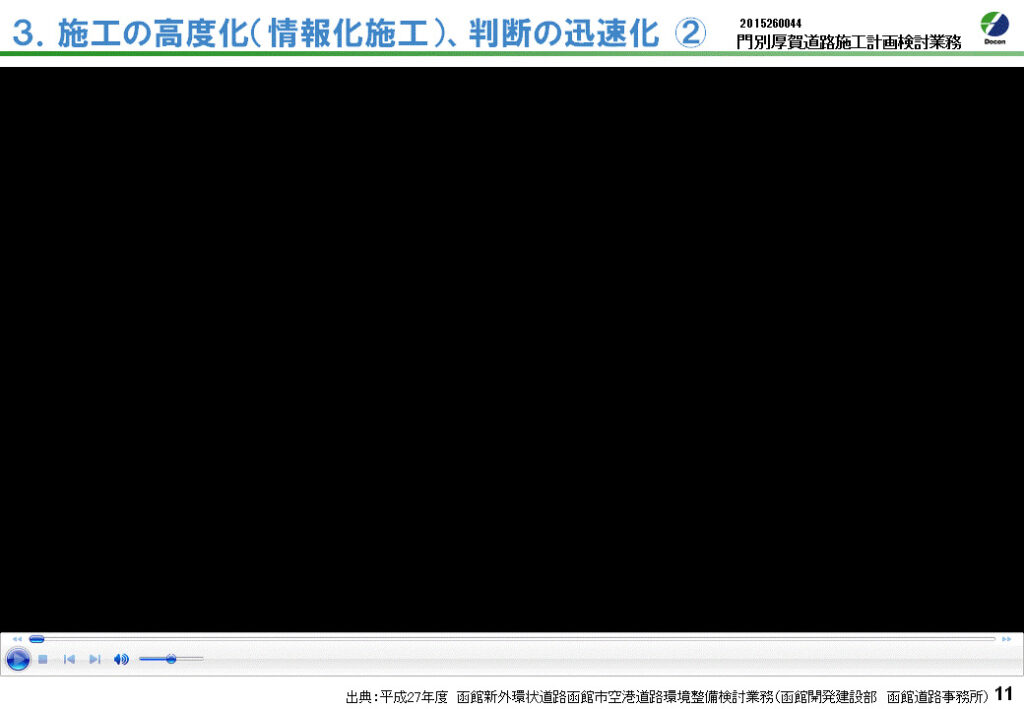Viewport: 1024px width, 709px height.
Task: Click the black video display area
Action: [x=512, y=348]
